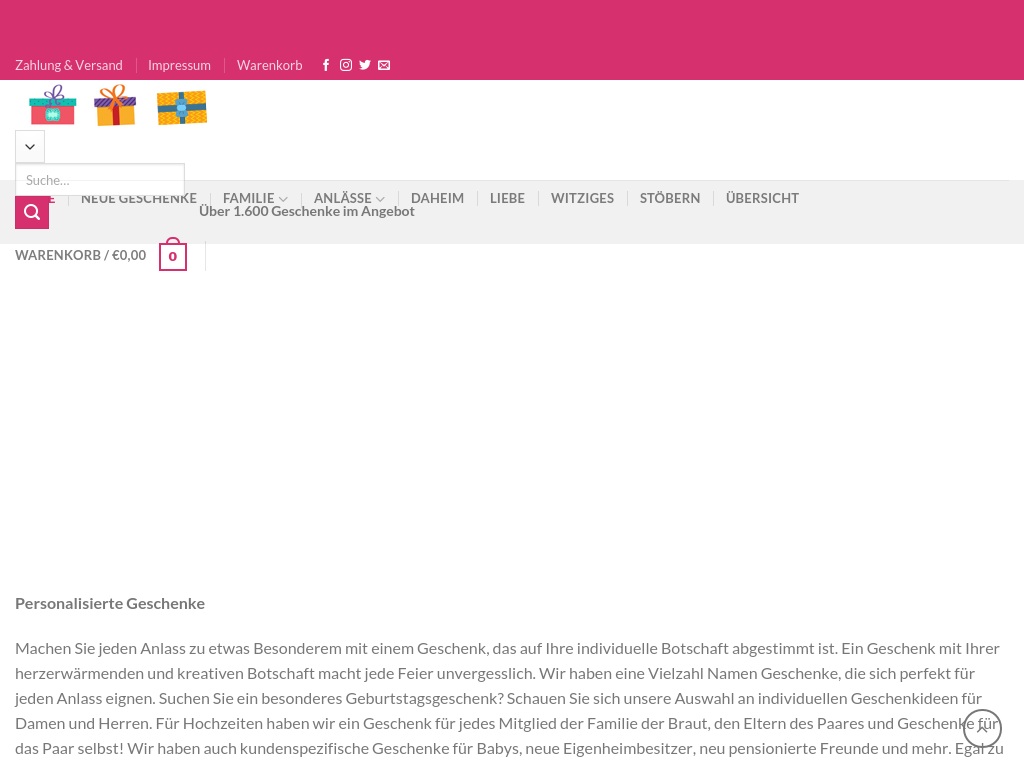1024x768 pixels.
Task: Click the scroll-to-top arrow icon
Action: pyautogui.click(x=982, y=729)
